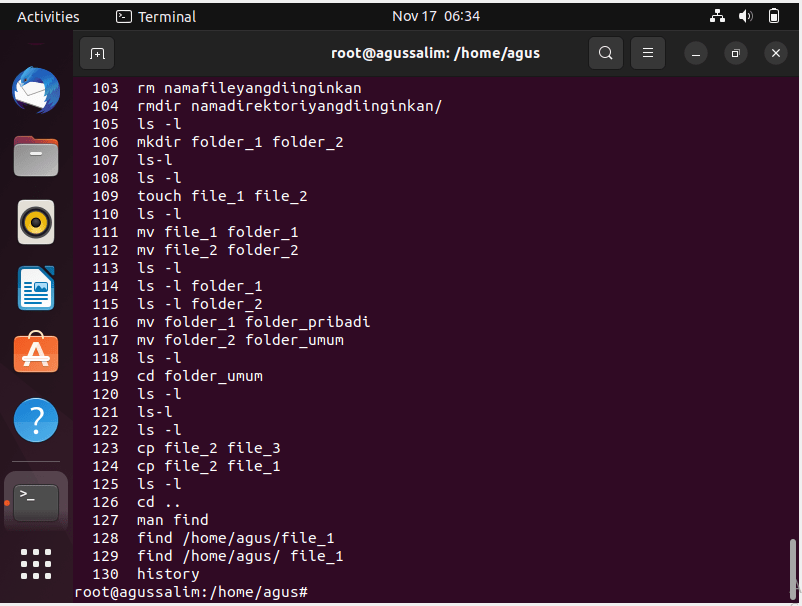Show the applications grid
The height and width of the screenshot is (606, 802).
click(36, 564)
